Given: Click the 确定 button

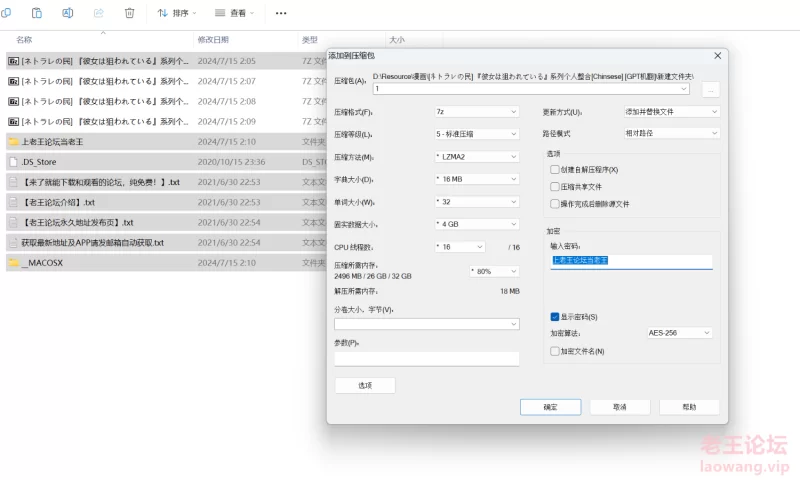Looking at the screenshot, I should pyautogui.click(x=550, y=407).
